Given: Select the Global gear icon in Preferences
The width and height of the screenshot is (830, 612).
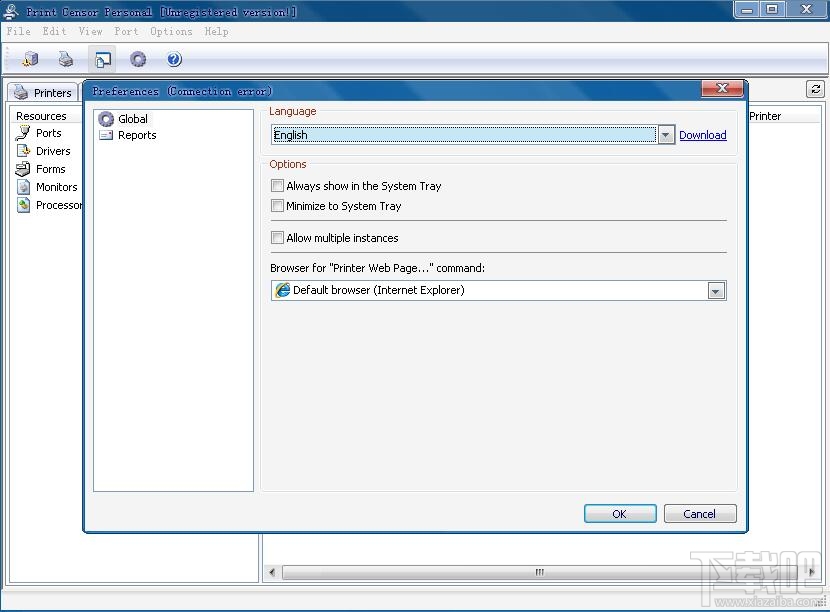Looking at the screenshot, I should click(x=106, y=119).
